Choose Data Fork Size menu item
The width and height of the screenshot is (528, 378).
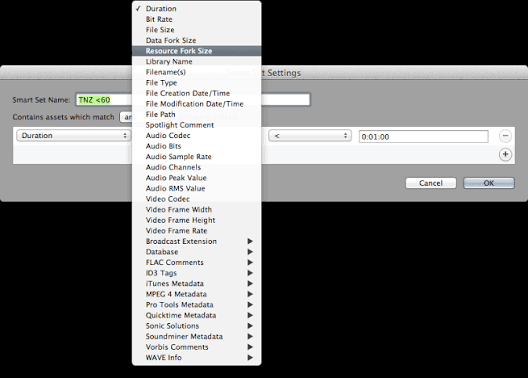[197, 40]
